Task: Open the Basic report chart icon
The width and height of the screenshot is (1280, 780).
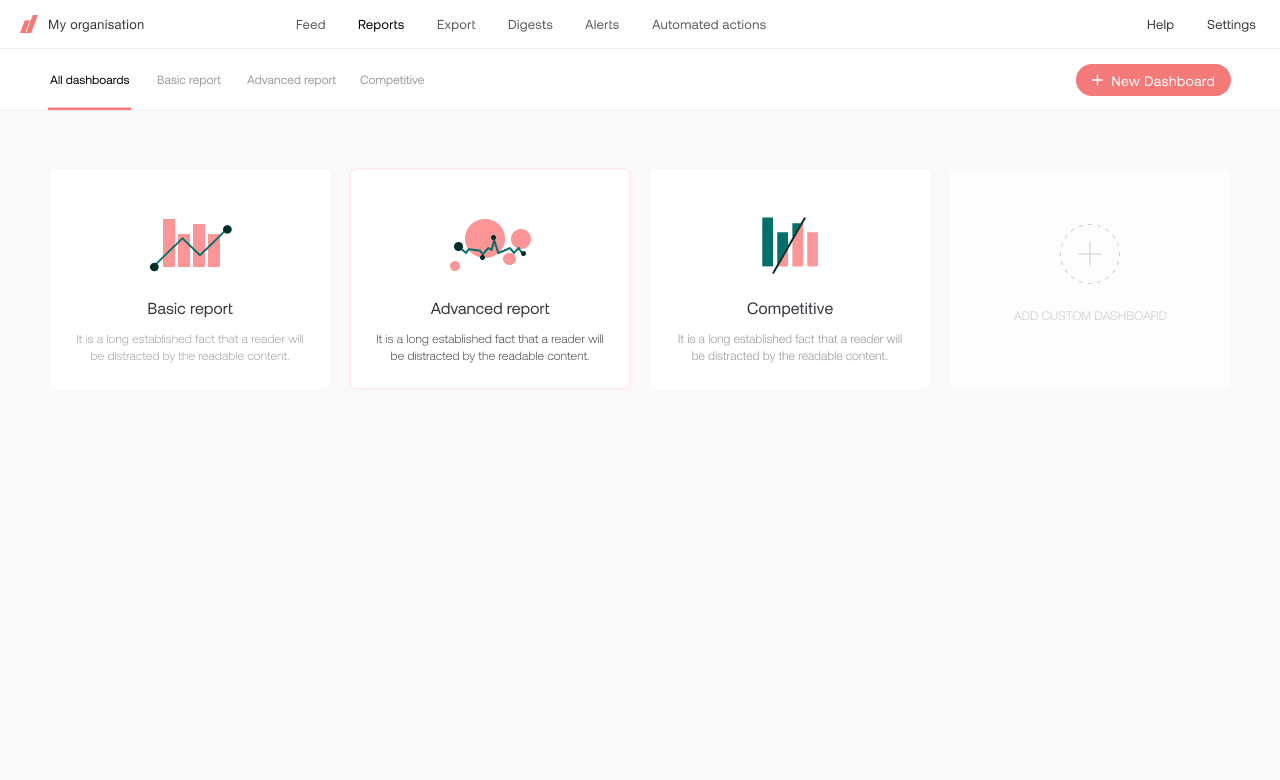Action: pos(190,245)
